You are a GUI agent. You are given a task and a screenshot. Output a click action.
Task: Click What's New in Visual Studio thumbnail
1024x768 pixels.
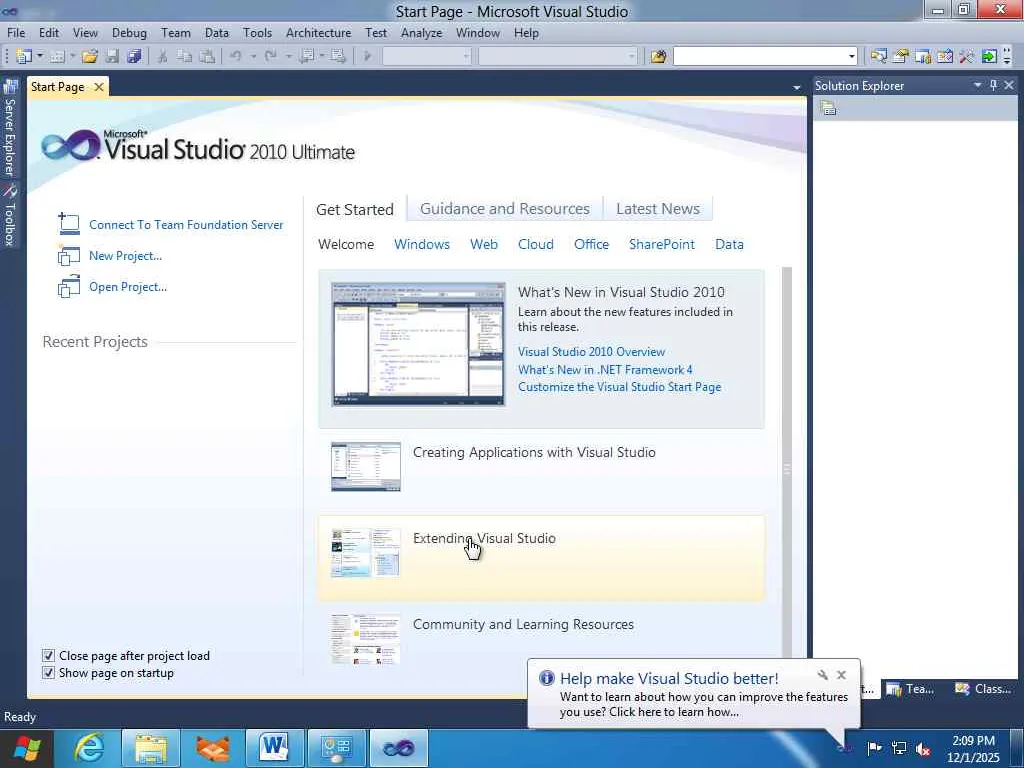pyautogui.click(x=418, y=344)
